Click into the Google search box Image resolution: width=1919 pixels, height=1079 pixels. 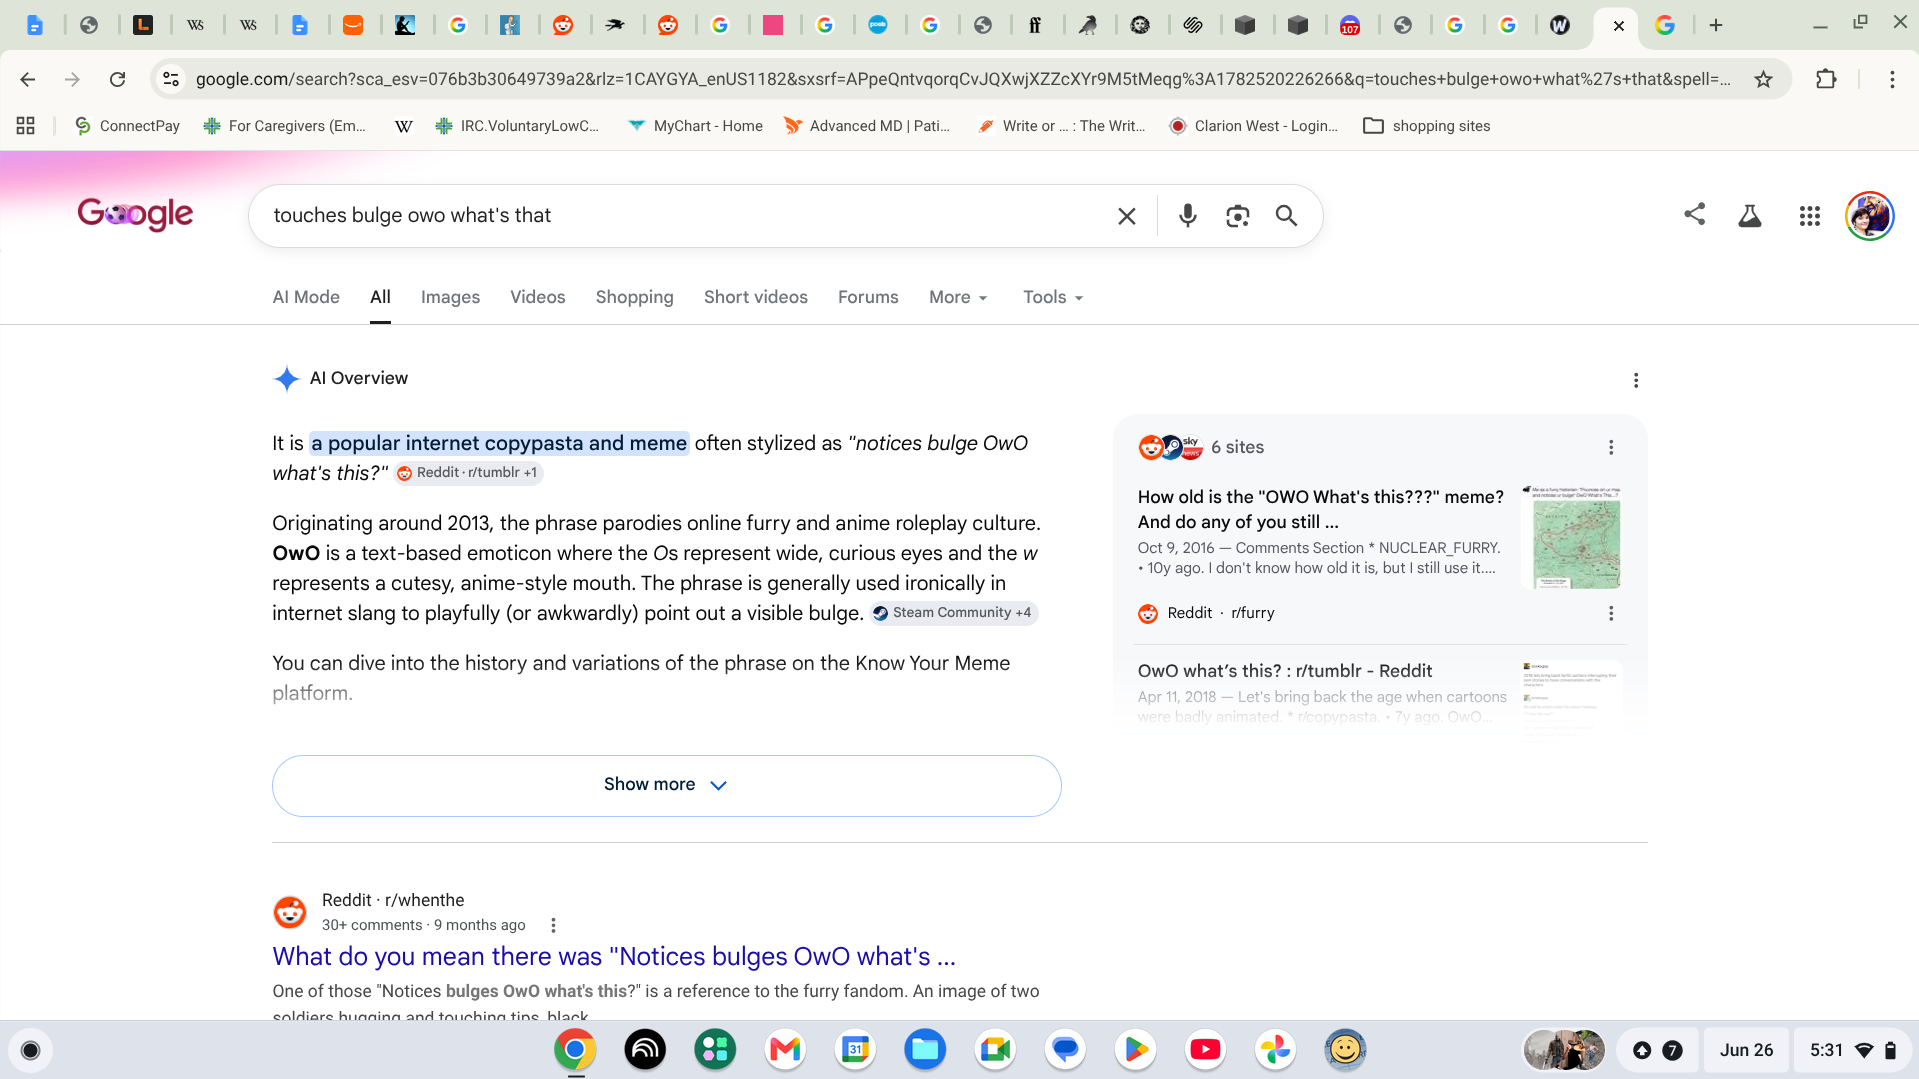pos(690,216)
